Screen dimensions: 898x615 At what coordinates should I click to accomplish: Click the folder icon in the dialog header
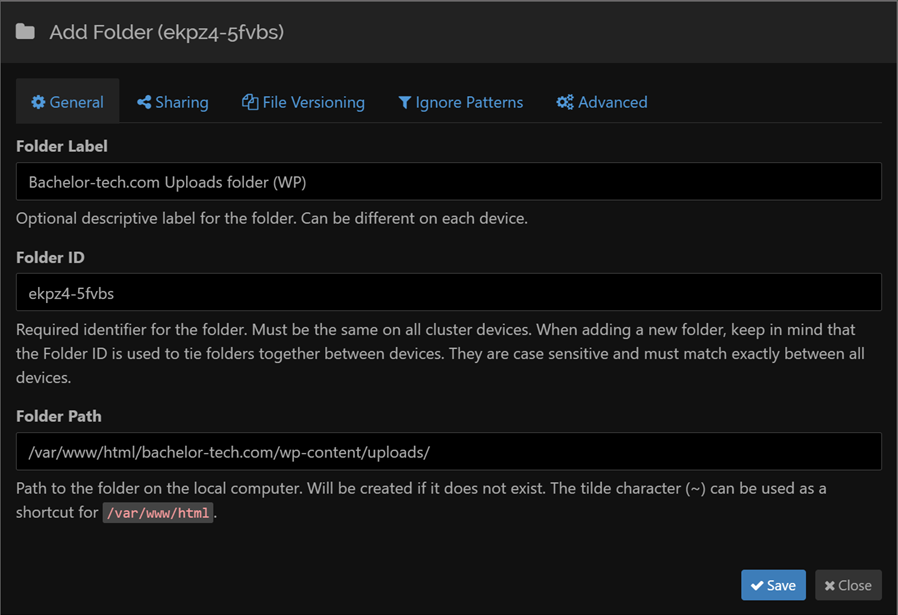tap(25, 32)
